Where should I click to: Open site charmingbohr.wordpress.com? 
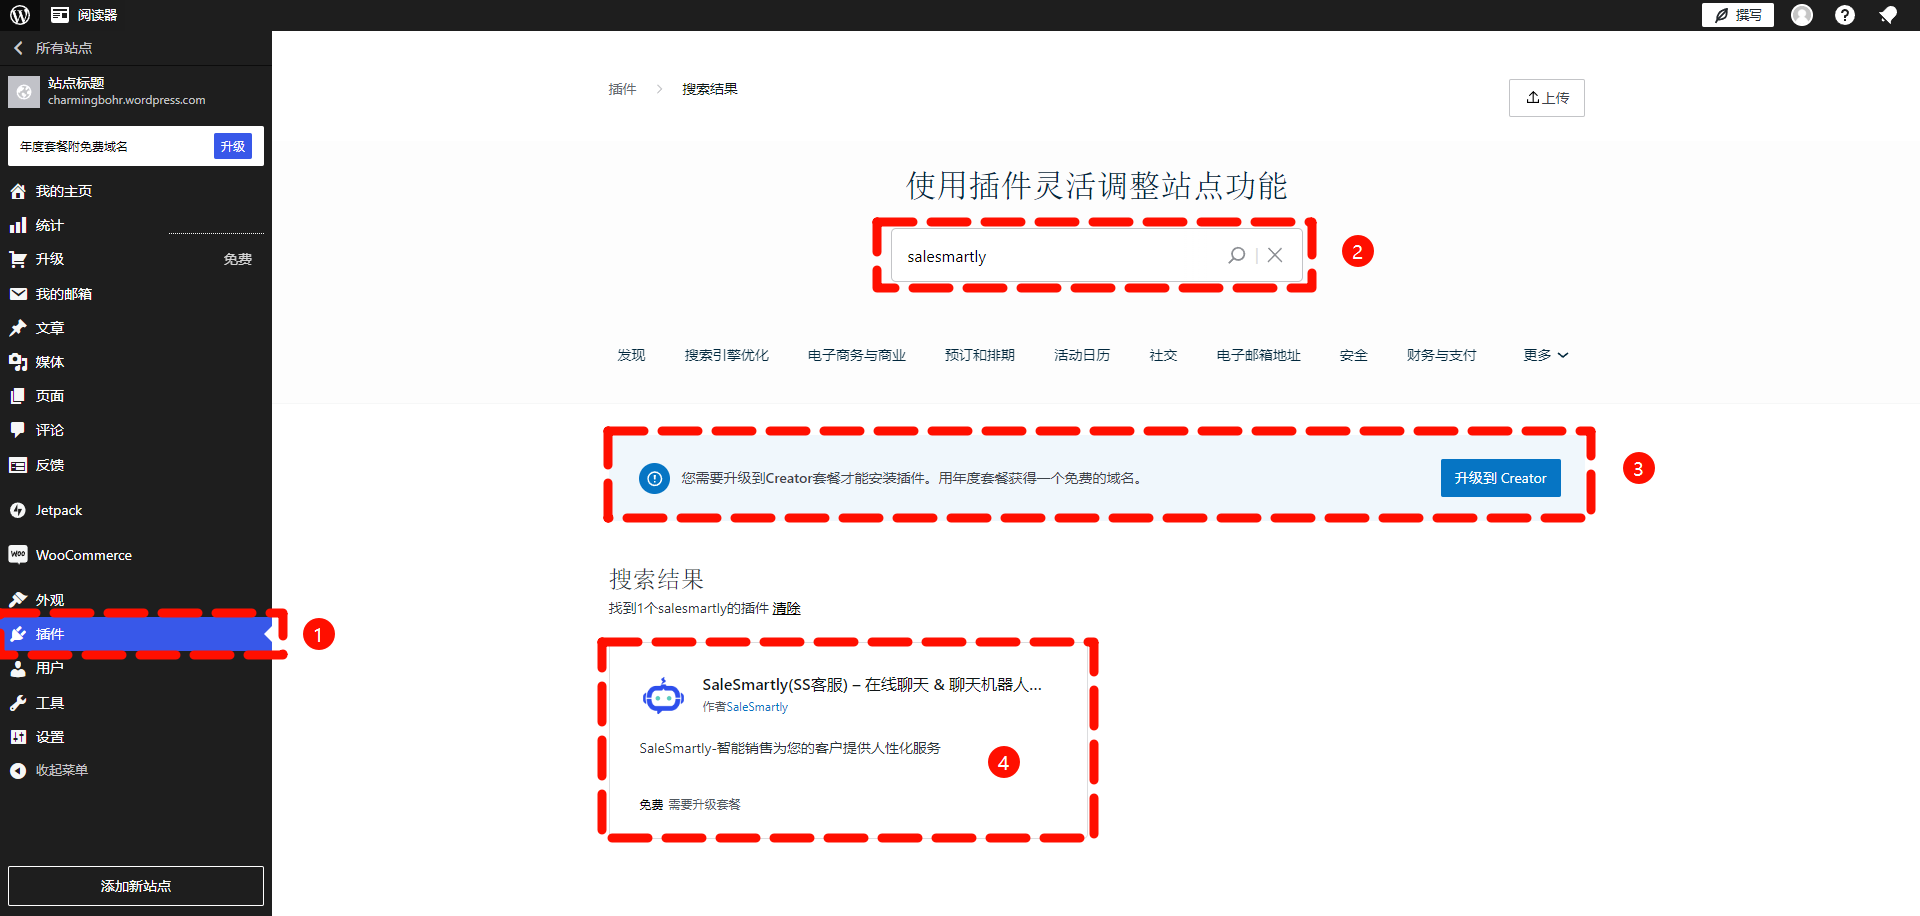[127, 100]
